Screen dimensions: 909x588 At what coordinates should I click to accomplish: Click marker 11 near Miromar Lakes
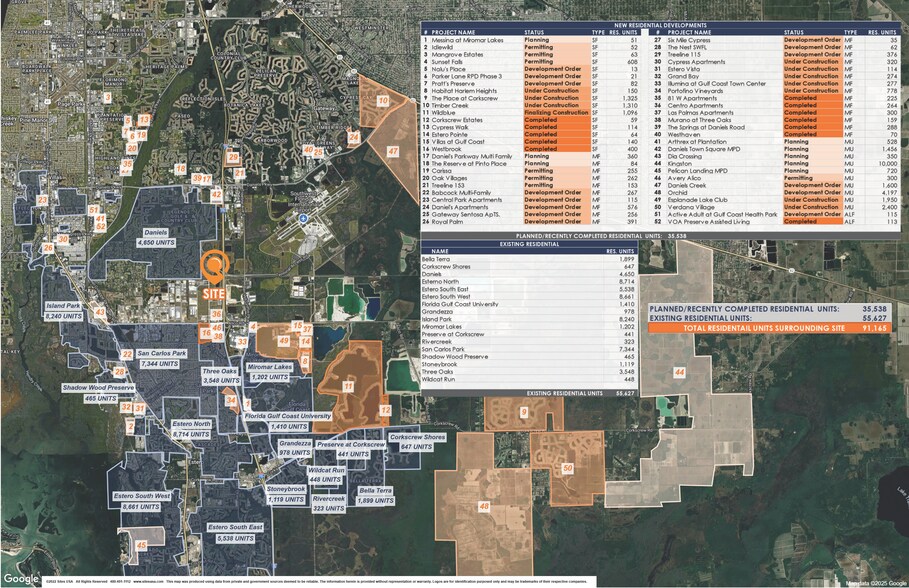[x=348, y=386]
